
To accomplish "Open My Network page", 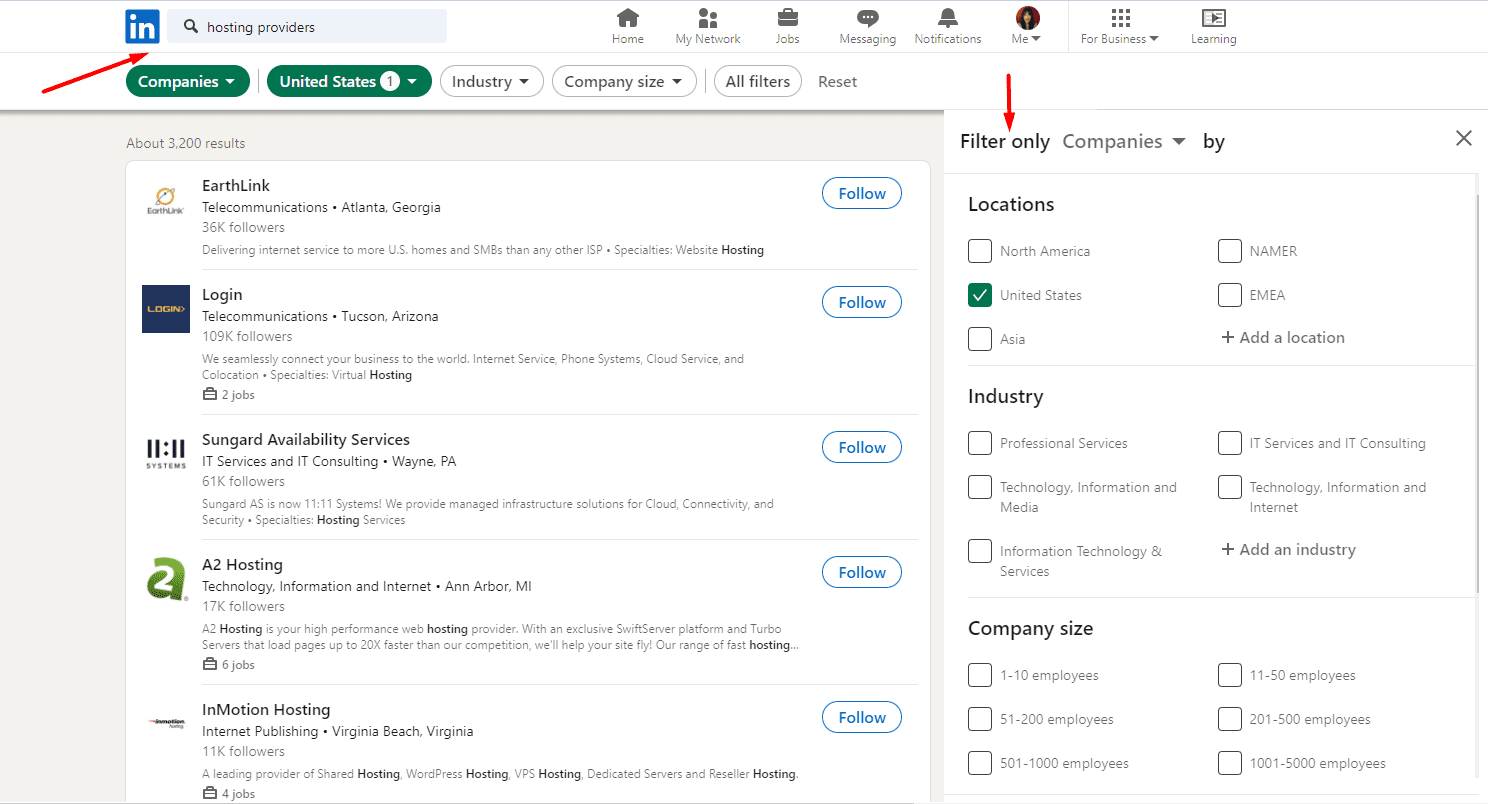I will pyautogui.click(x=708, y=26).
